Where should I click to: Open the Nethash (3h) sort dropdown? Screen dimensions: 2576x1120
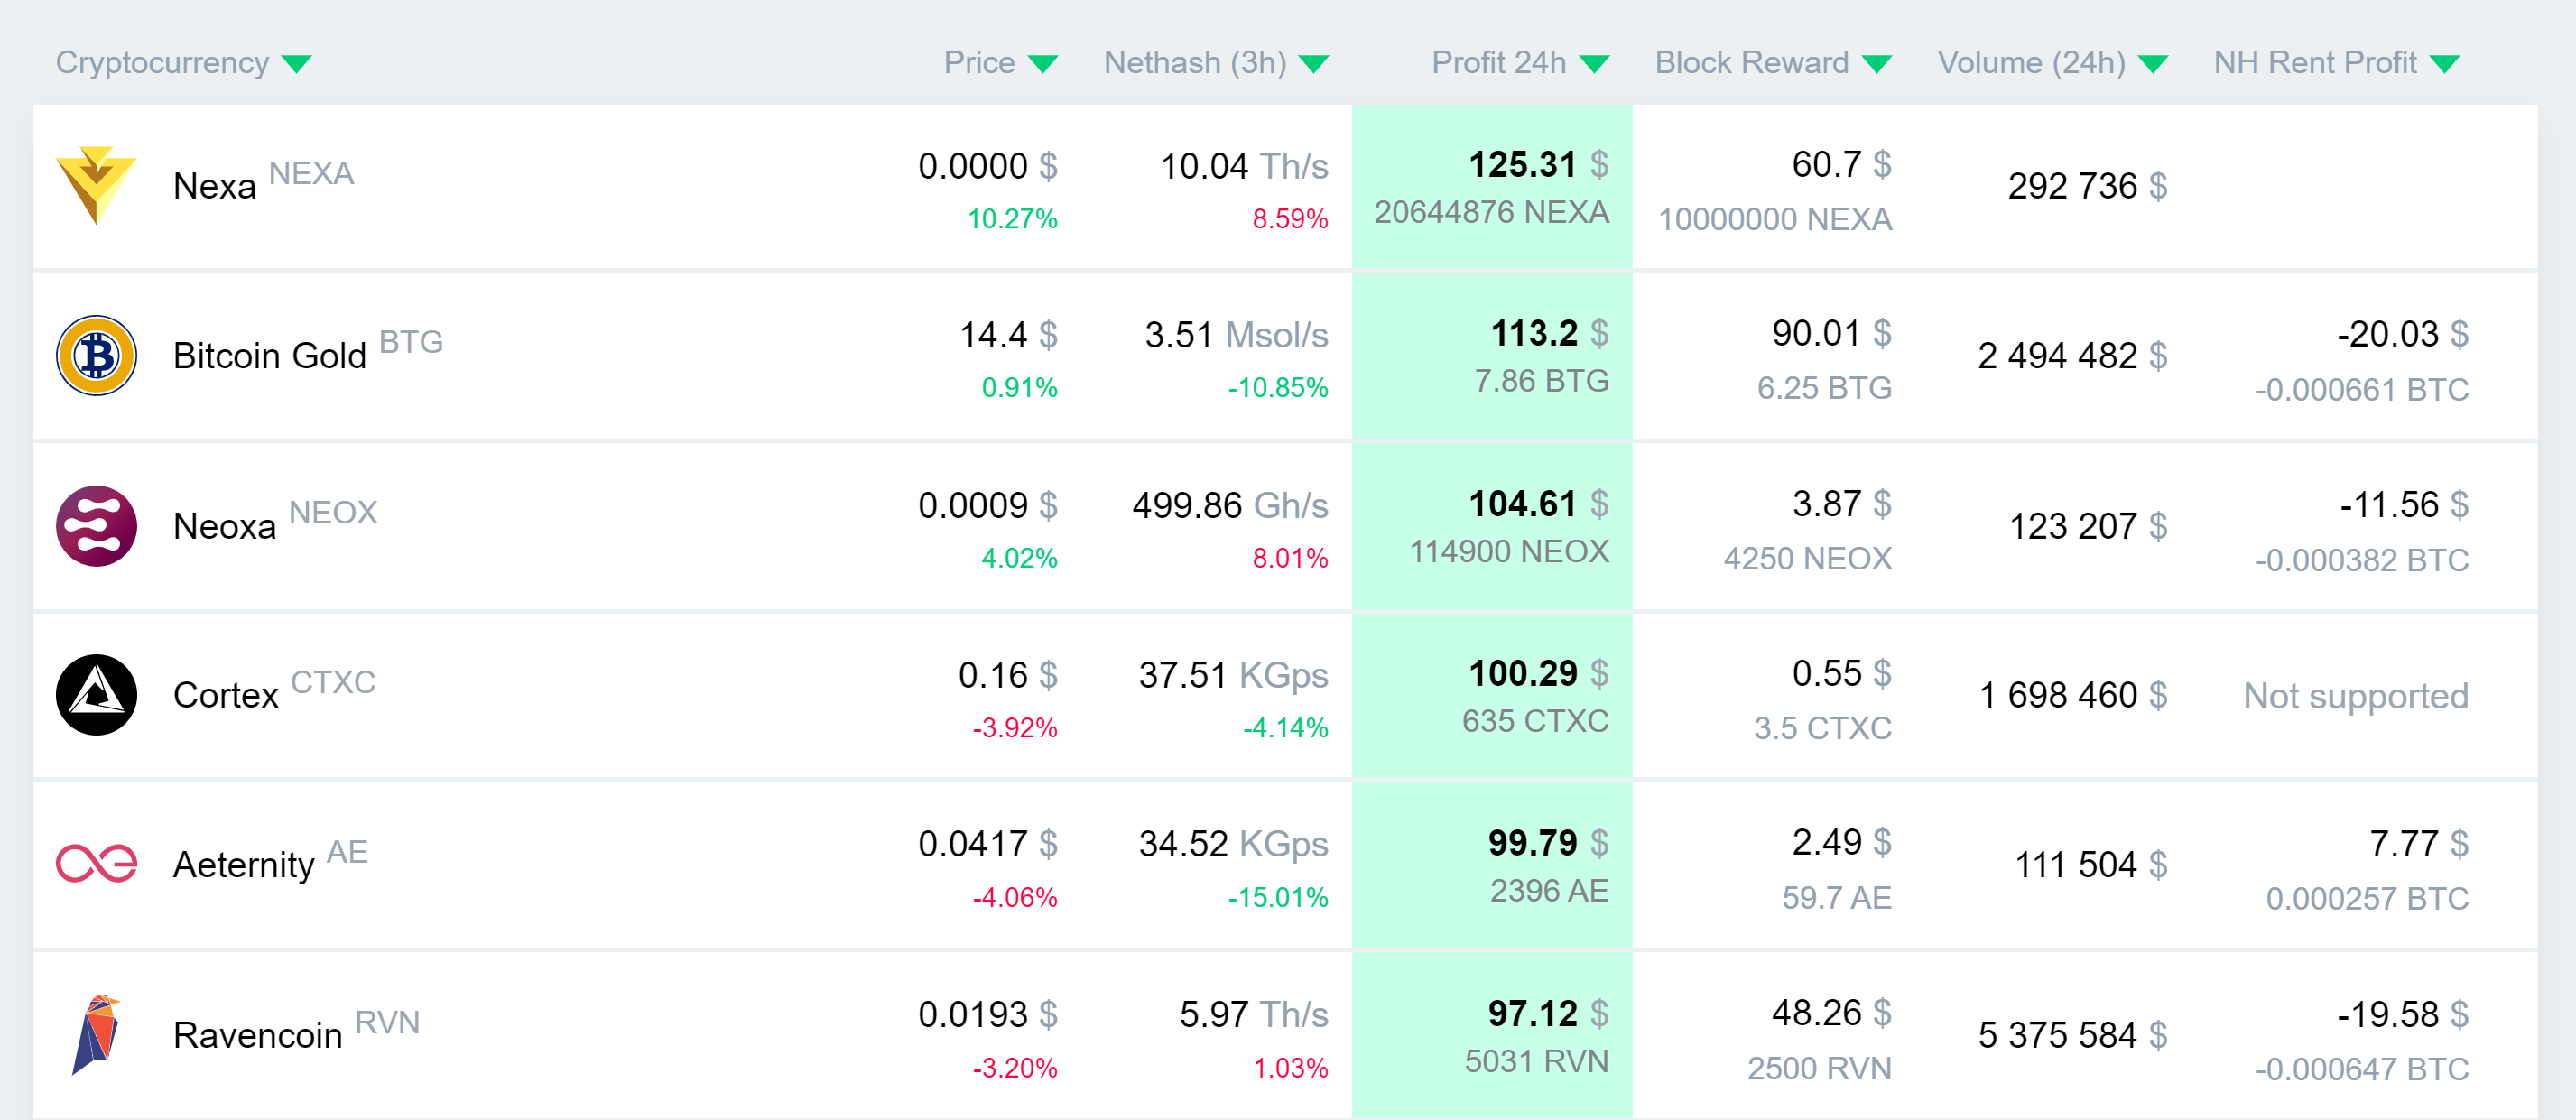(1315, 62)
